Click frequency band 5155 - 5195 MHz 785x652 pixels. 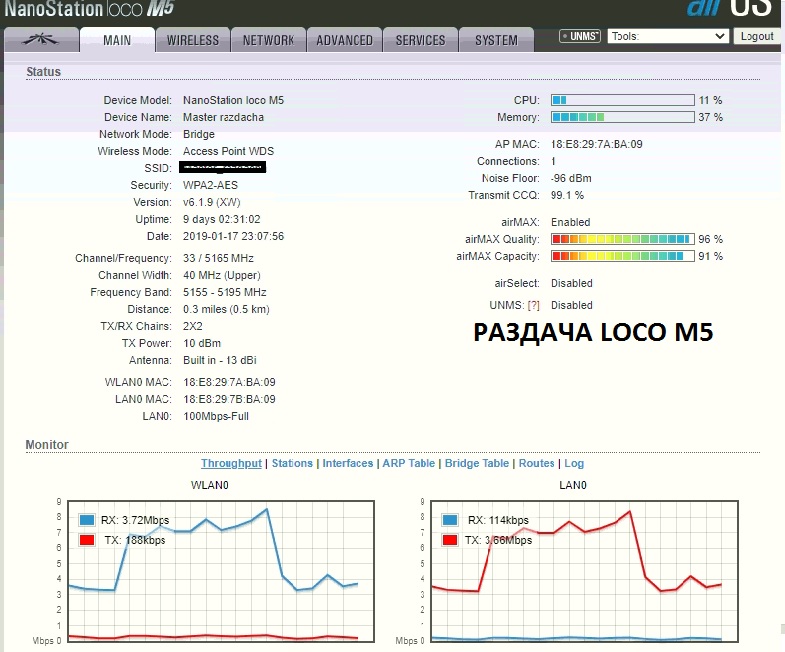(x=225, y=292)
